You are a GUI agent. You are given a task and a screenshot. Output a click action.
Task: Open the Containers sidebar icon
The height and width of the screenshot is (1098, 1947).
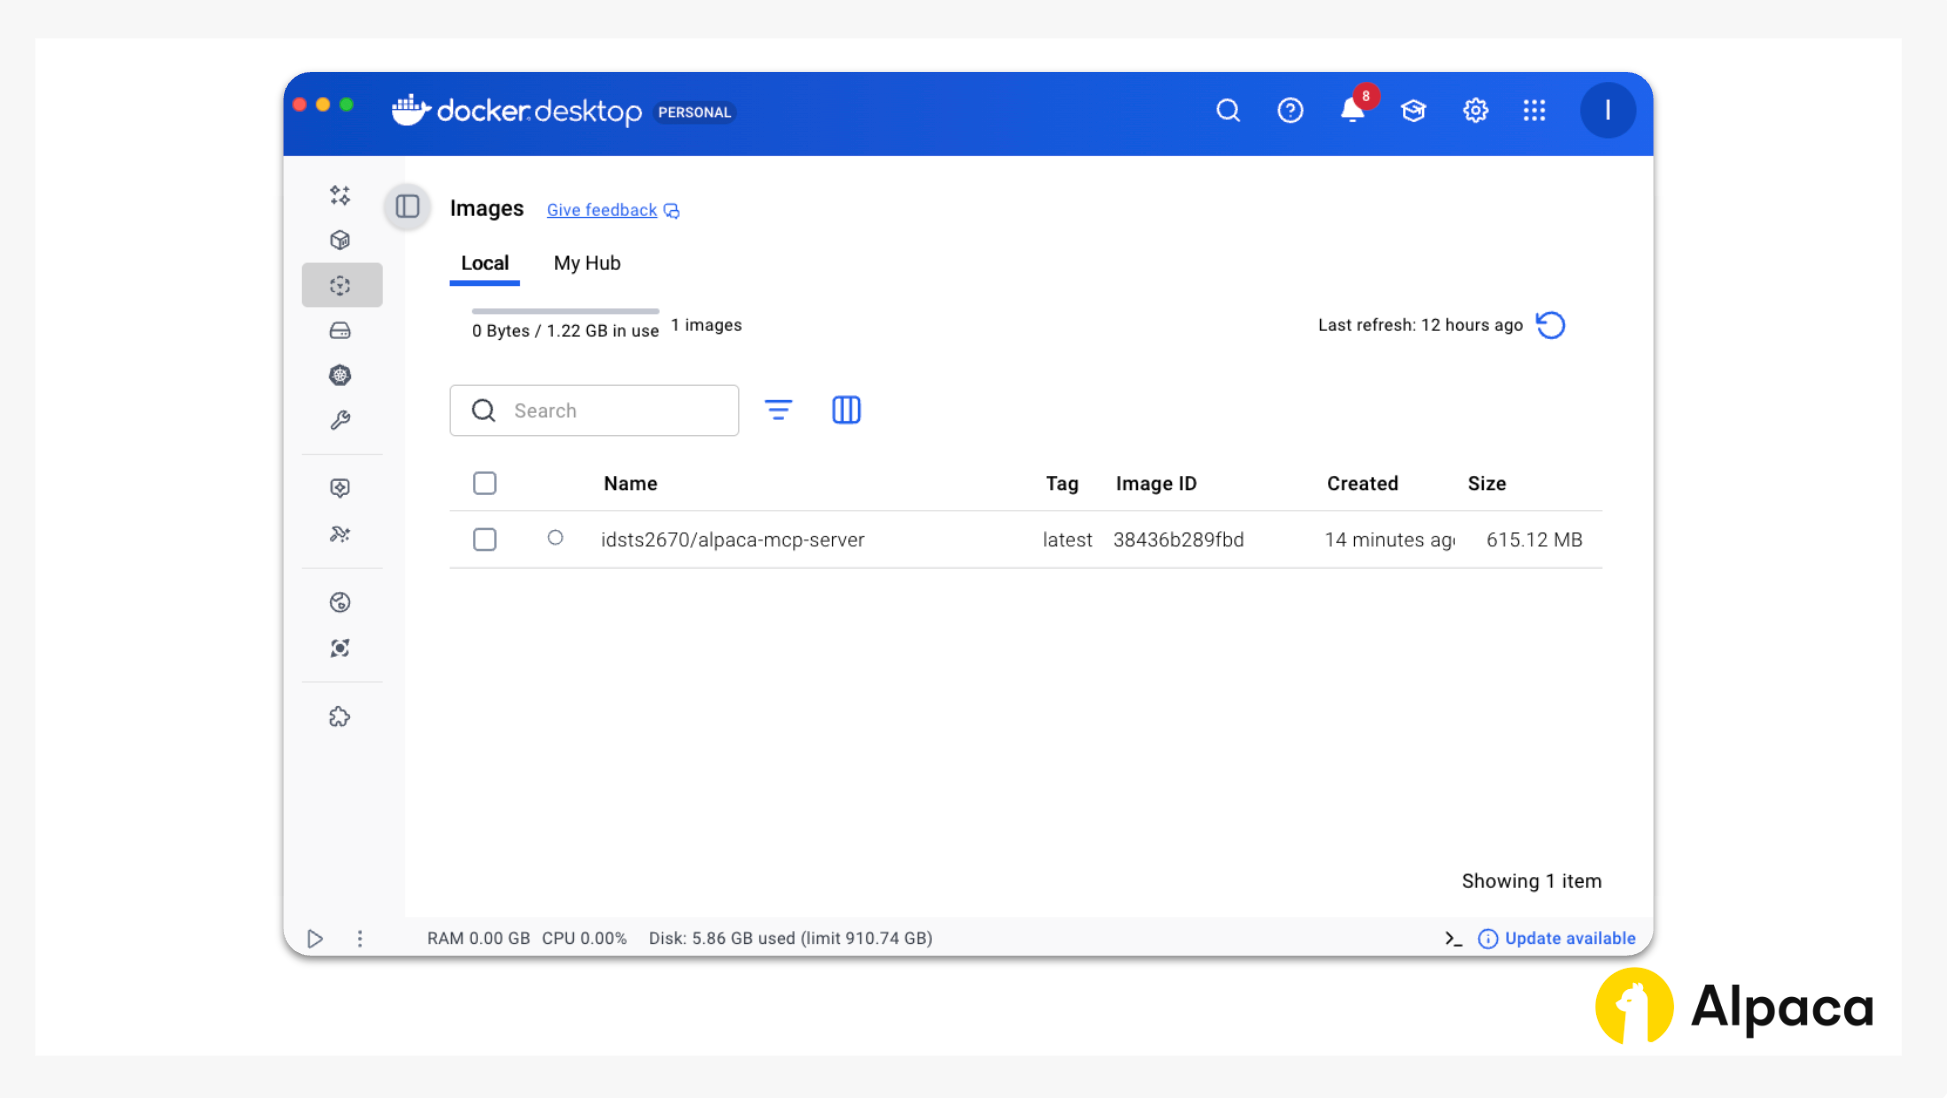(340, 240)
